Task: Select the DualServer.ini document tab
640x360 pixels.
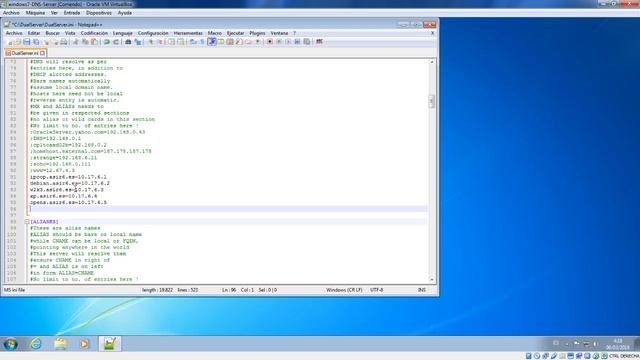Action: pyautogui.click(x=24, y=53)
